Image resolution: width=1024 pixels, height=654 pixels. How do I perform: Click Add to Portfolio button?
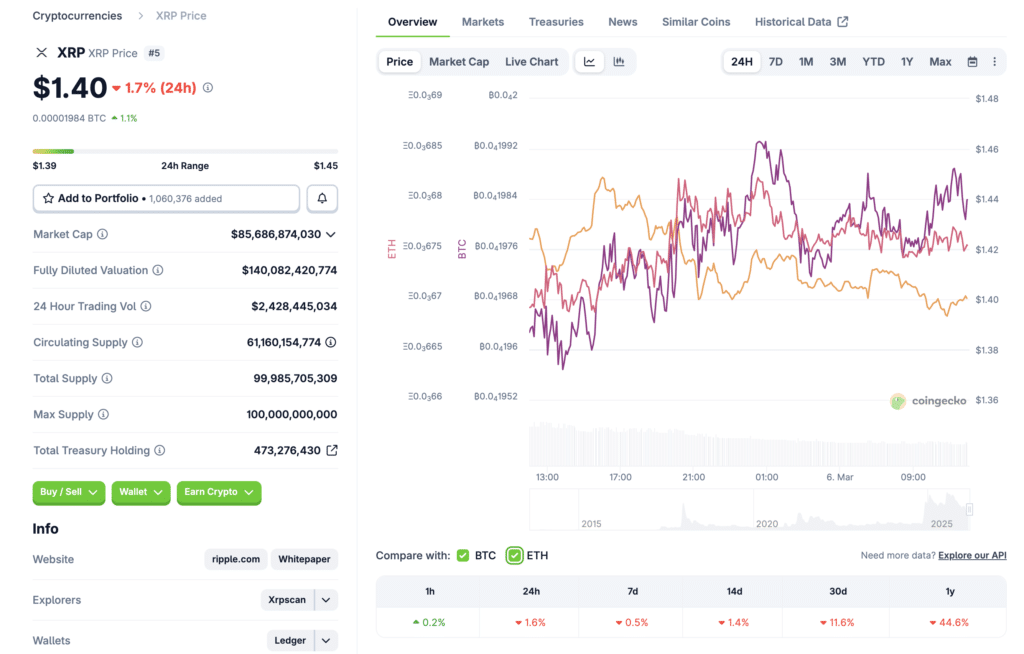[167, 198]
